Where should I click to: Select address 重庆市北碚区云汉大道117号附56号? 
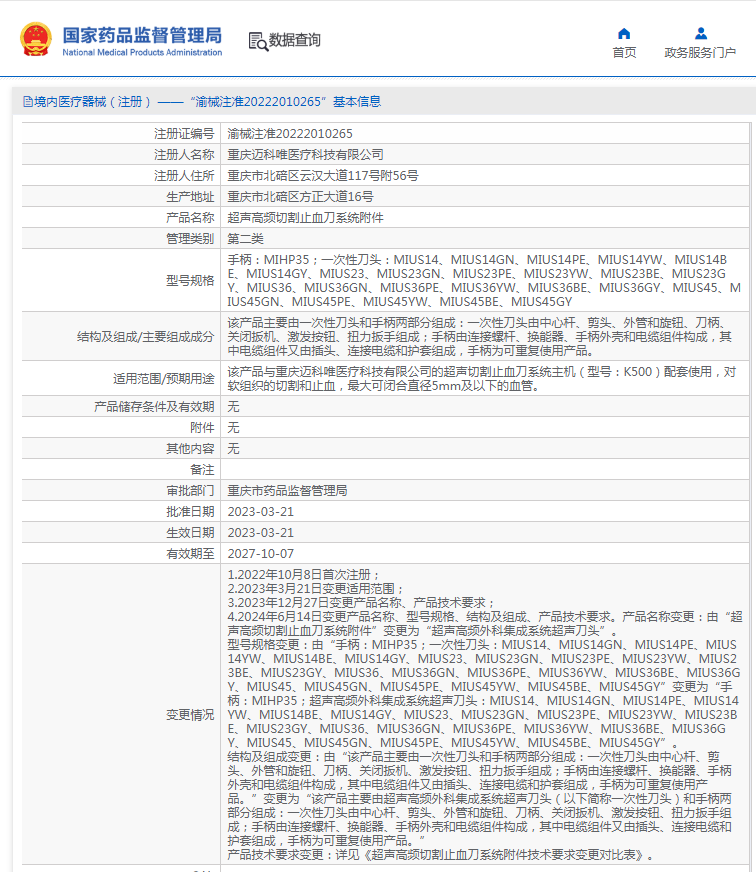coord(323,176)
